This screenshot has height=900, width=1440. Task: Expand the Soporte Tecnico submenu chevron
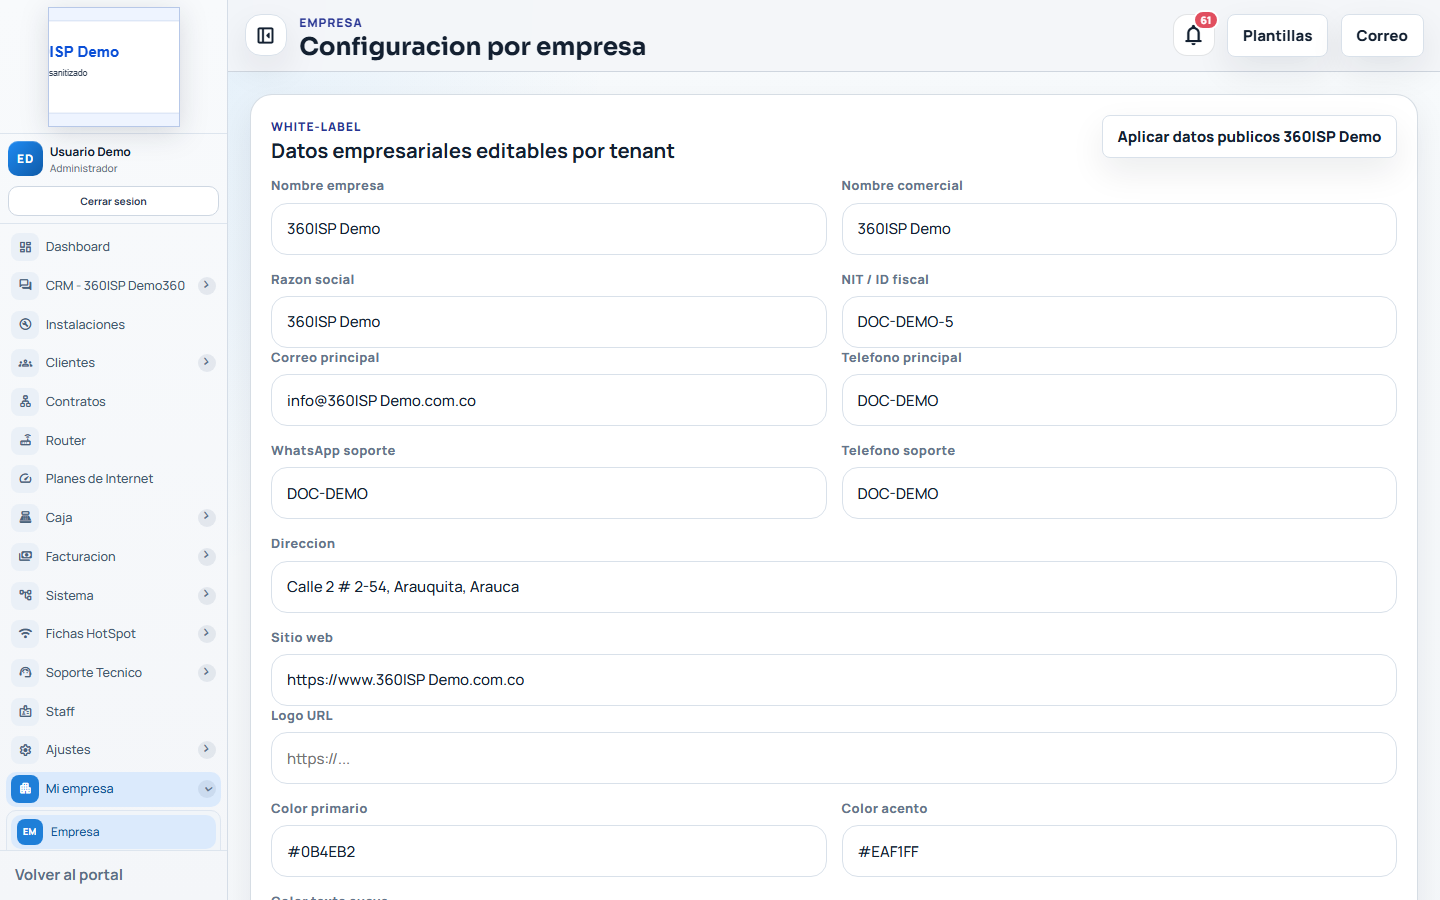coord(207,673)
